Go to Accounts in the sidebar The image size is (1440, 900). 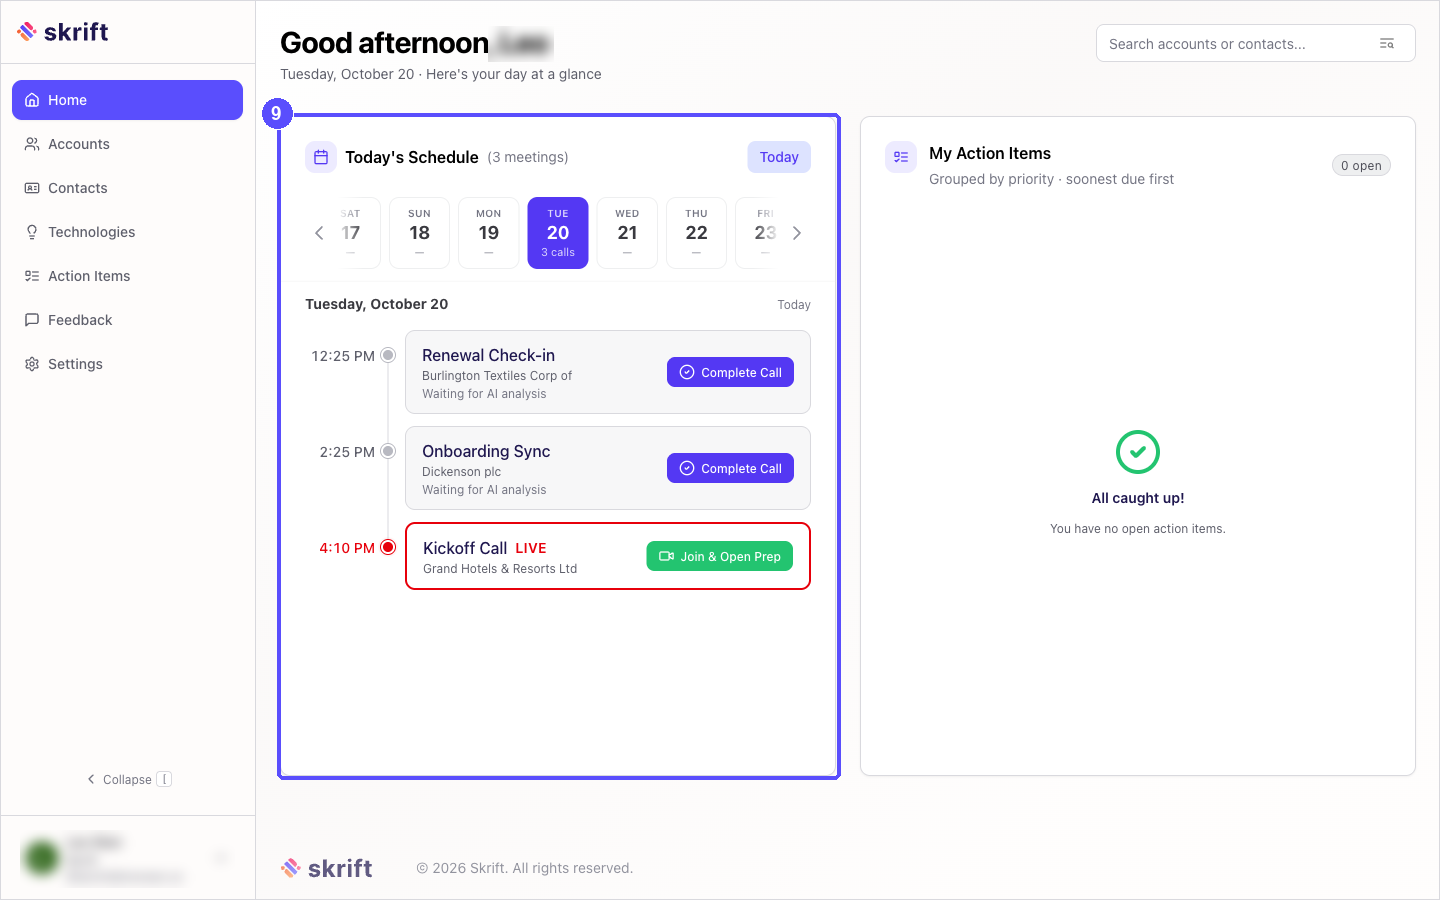click(127, 144)
